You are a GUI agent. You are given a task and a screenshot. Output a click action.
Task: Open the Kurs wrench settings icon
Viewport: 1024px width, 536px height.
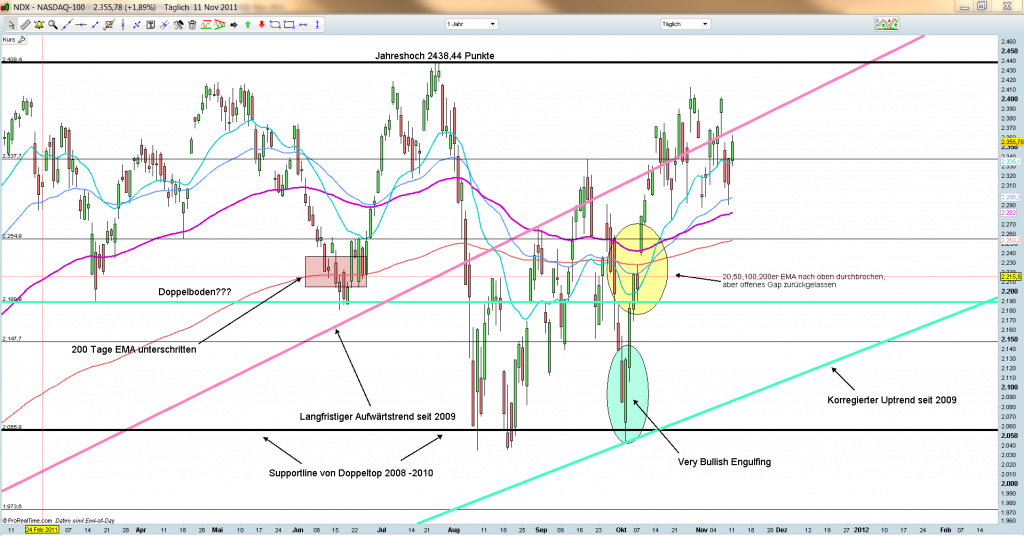tap(21, 40)
